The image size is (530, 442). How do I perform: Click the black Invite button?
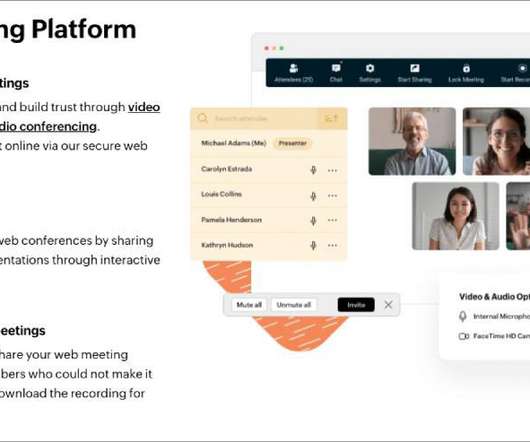point(356,305)
